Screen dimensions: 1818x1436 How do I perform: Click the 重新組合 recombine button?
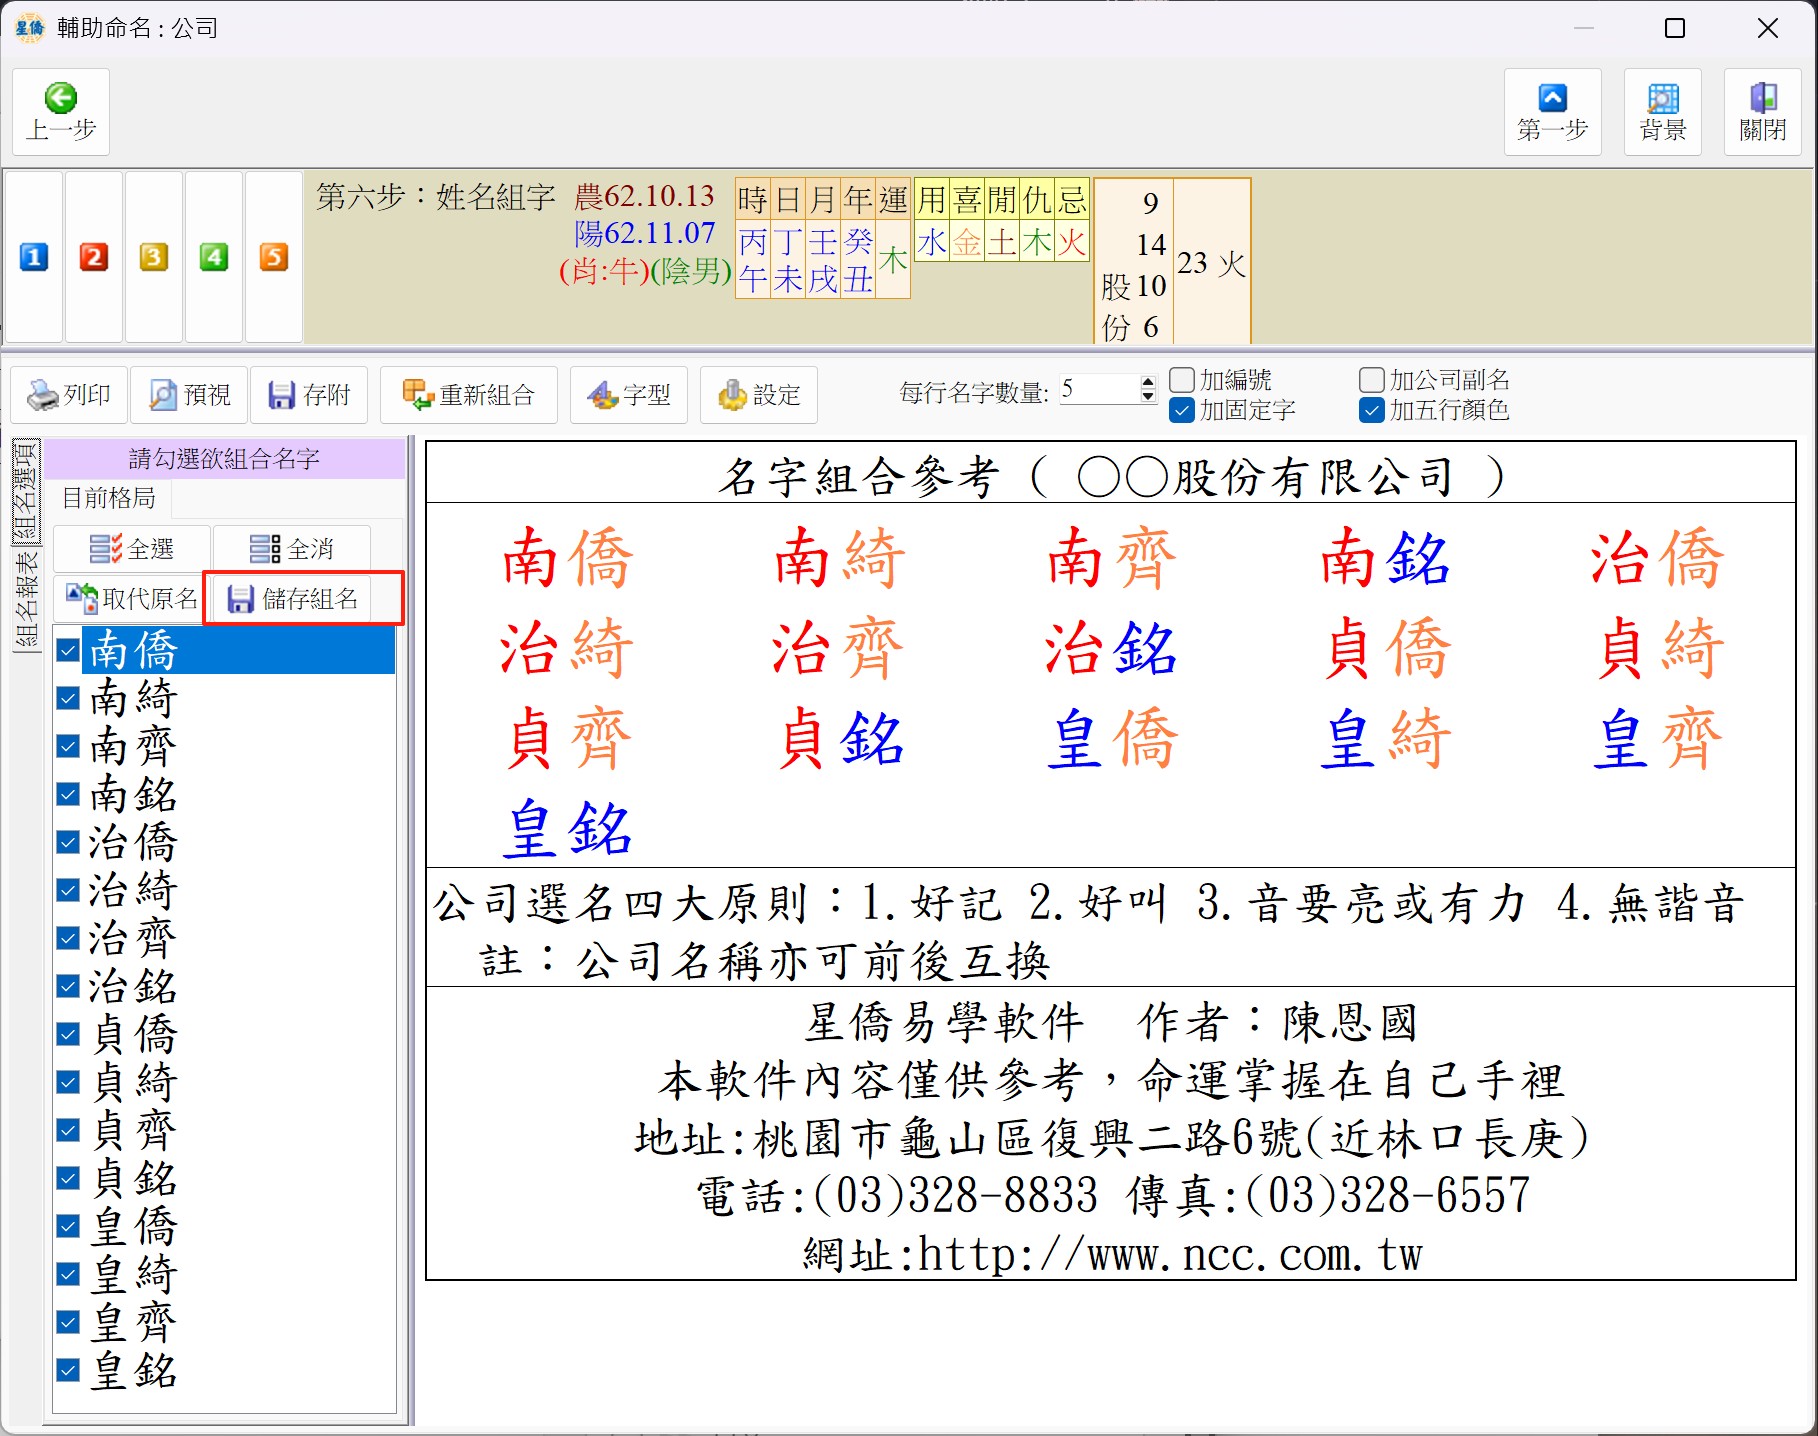468,395
